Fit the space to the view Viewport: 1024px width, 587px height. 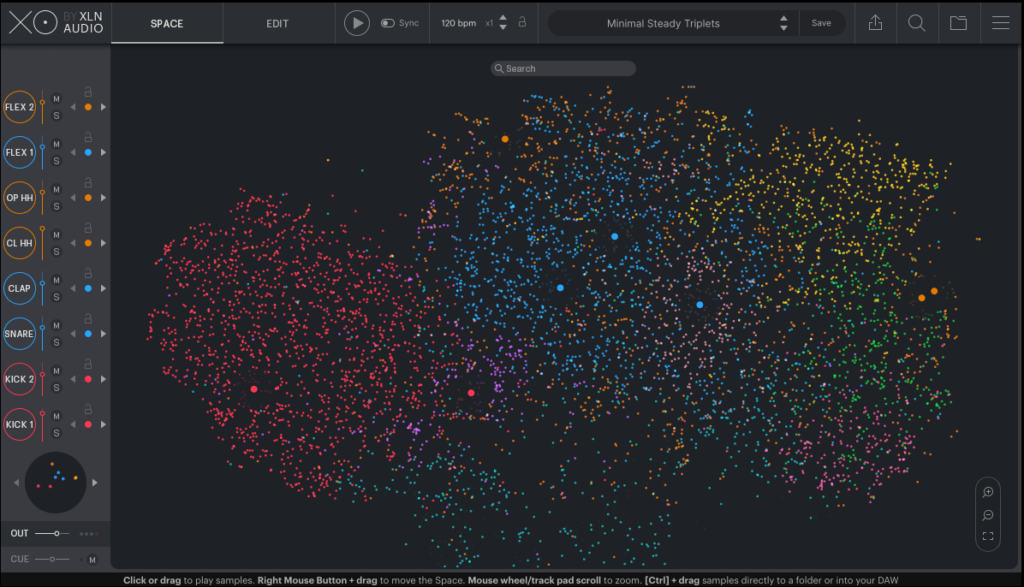tap(988, 537)
